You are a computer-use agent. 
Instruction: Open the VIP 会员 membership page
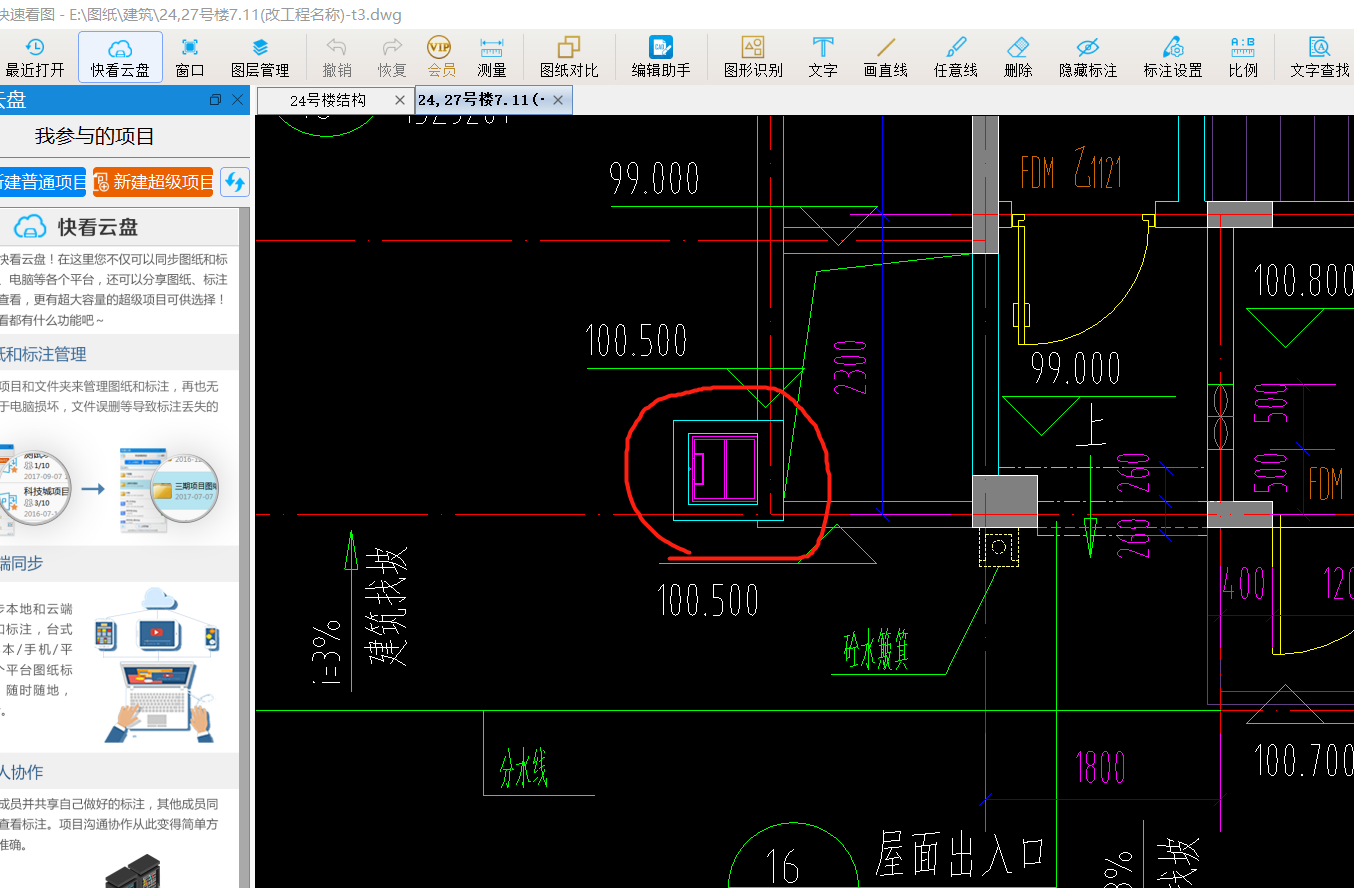(441, 57)
